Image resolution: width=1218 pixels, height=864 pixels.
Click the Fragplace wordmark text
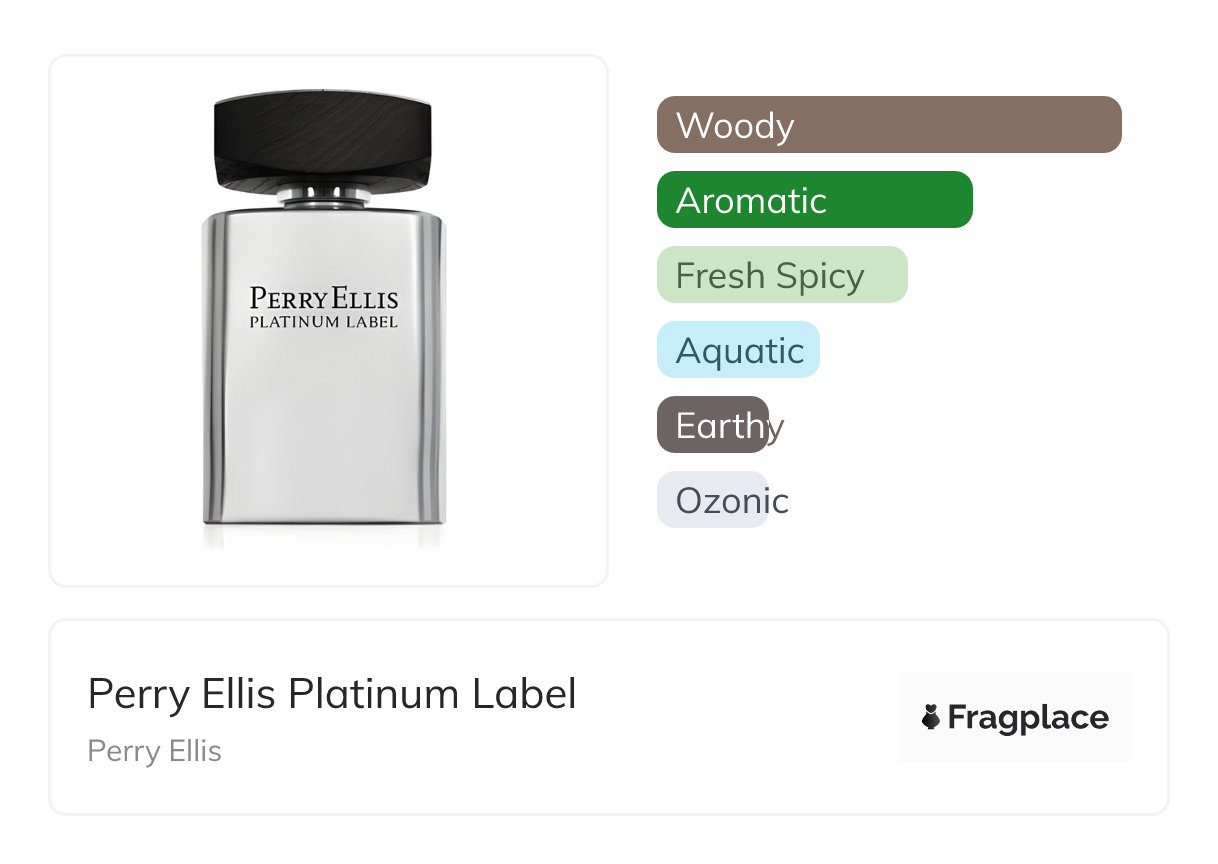tap(1028, 717)
